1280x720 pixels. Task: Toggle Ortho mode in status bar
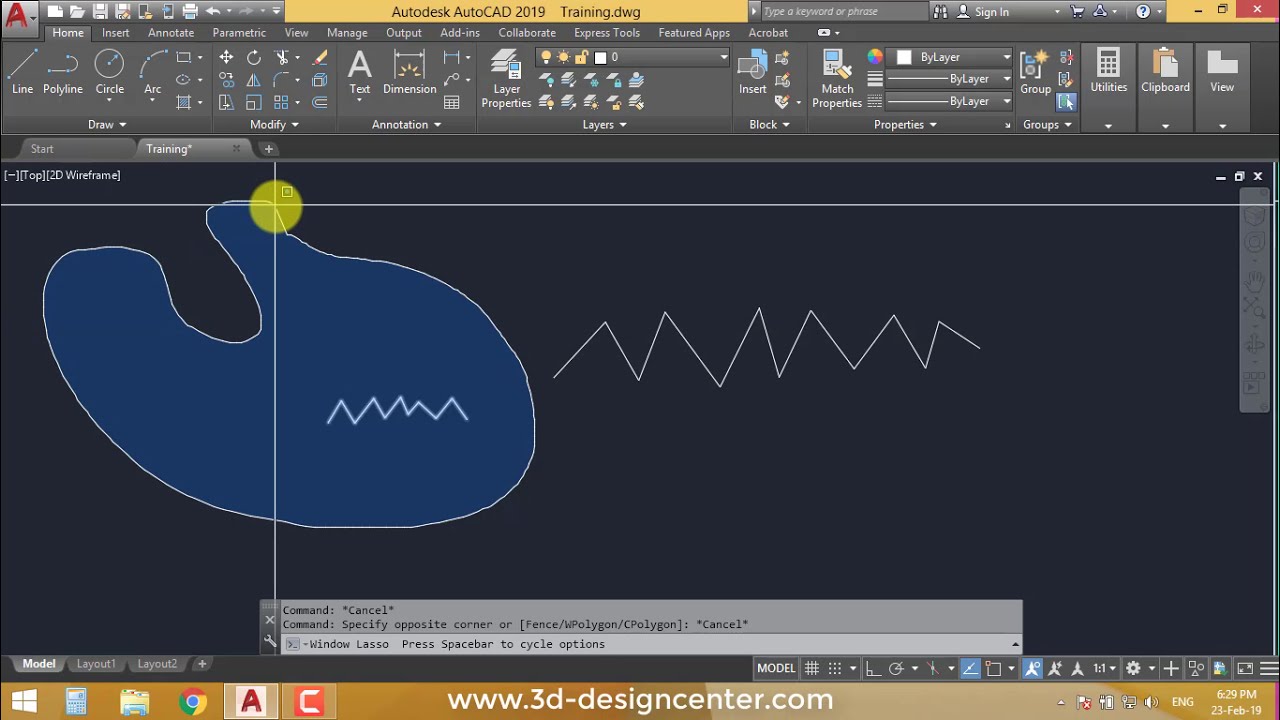click(x=873, y=668)
